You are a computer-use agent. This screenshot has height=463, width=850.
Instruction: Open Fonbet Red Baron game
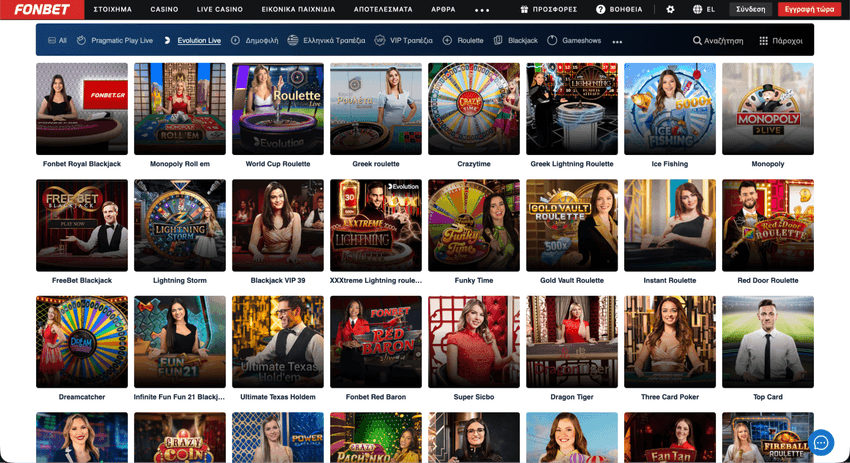376,342
